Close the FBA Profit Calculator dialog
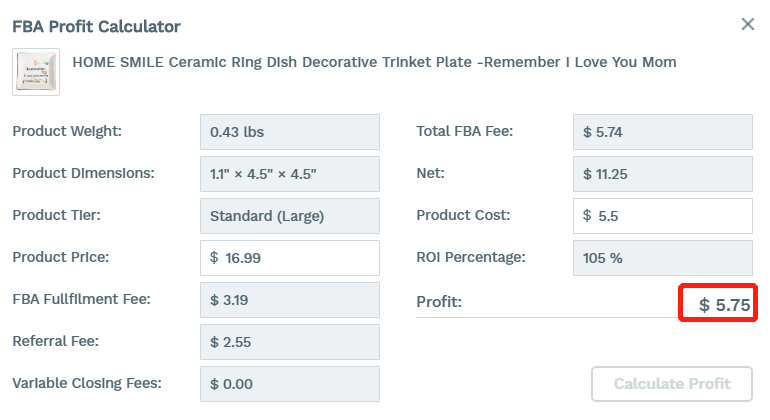The width and height of the screenshot is (770, 420). [747, 24]
